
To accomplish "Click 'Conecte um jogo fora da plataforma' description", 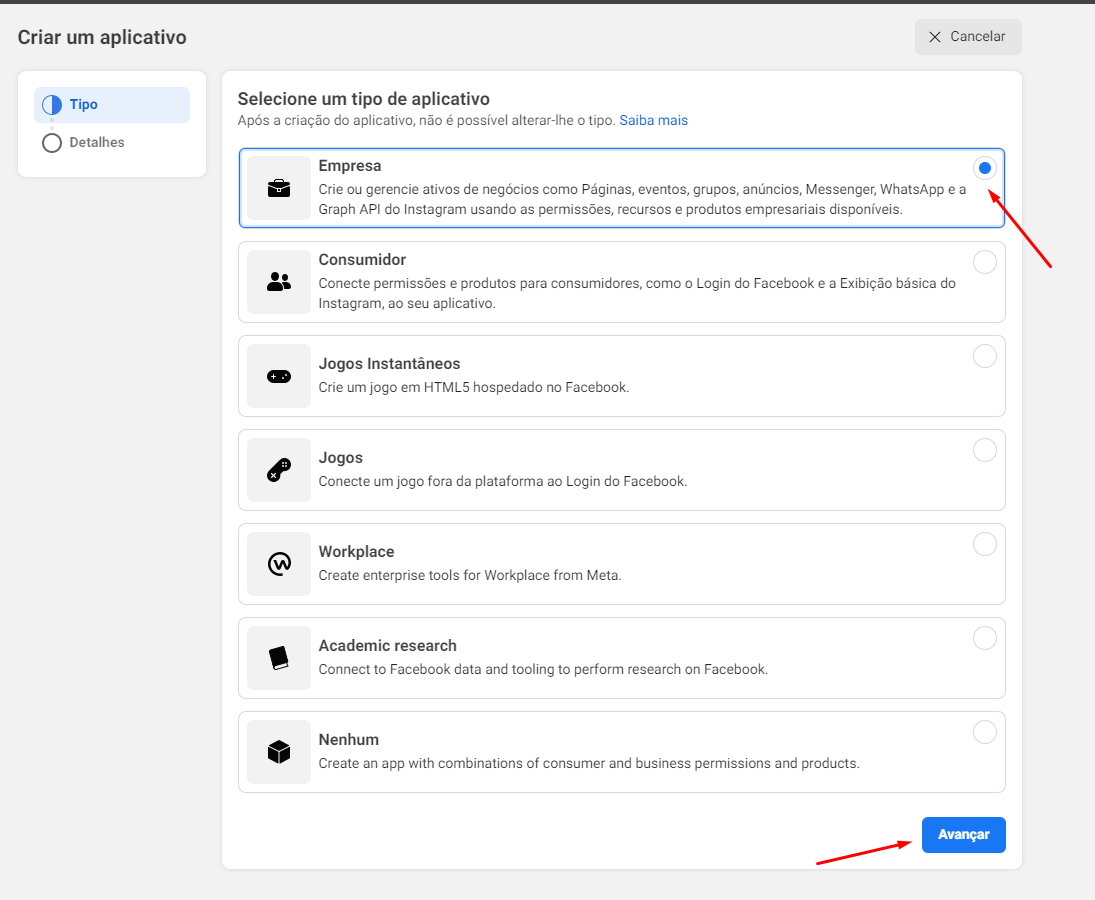I will click(503, 481).
